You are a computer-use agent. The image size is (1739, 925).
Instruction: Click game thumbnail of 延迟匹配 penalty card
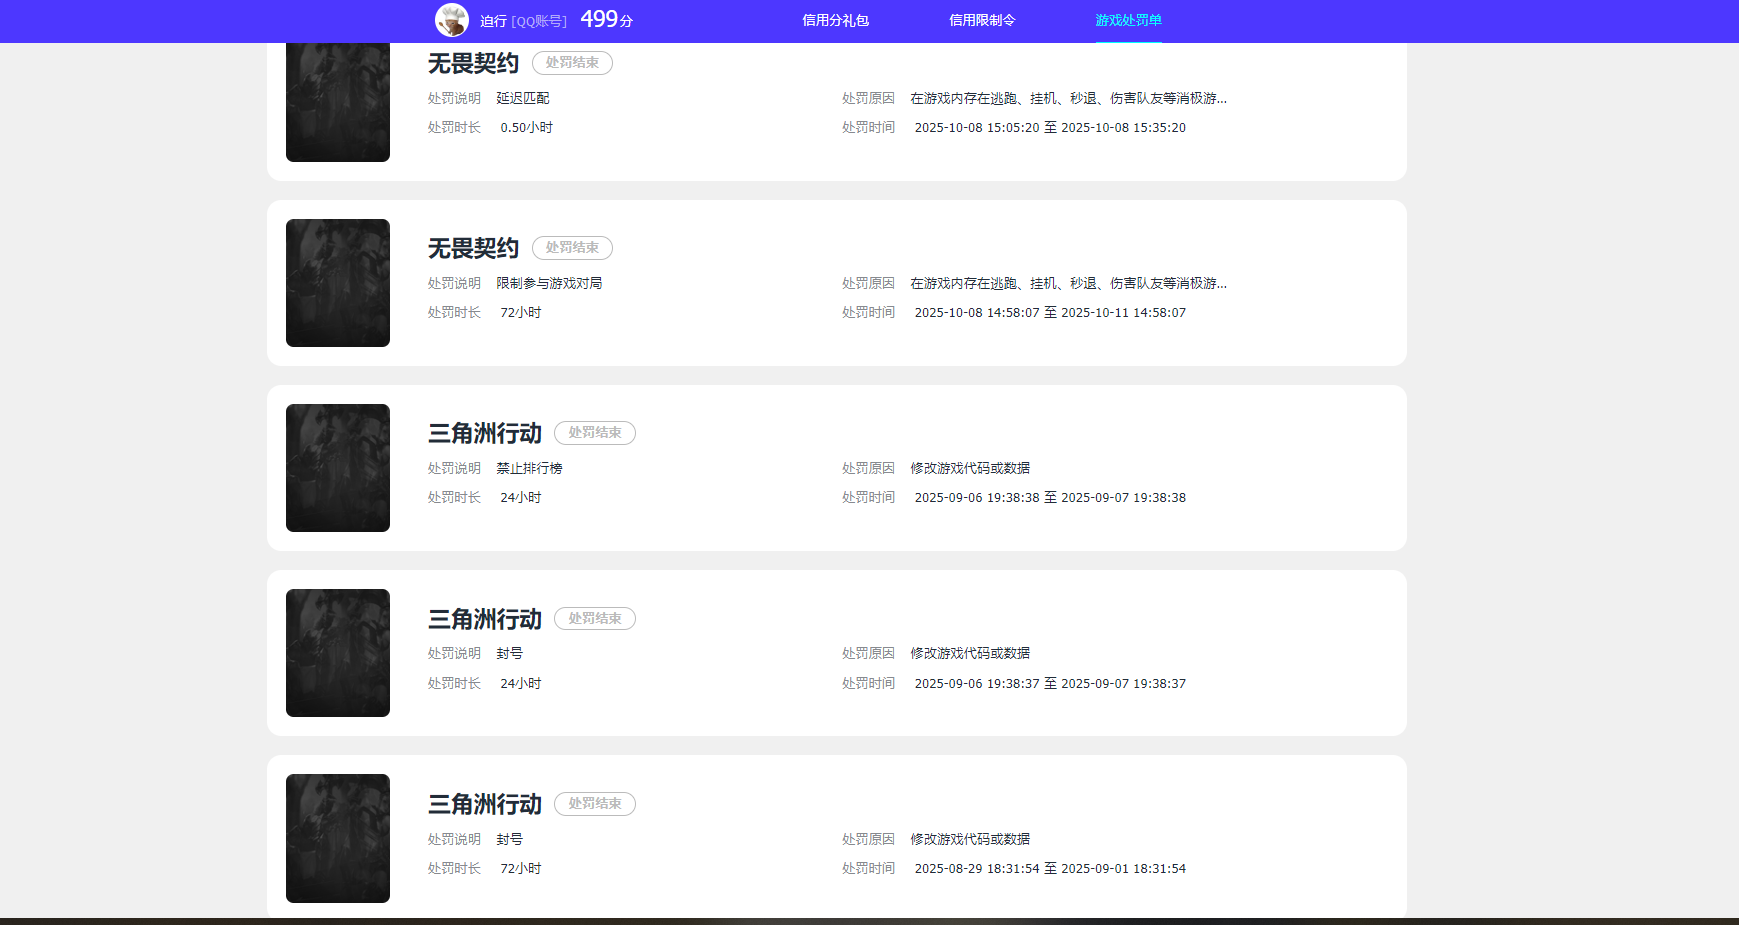[338, 102]
